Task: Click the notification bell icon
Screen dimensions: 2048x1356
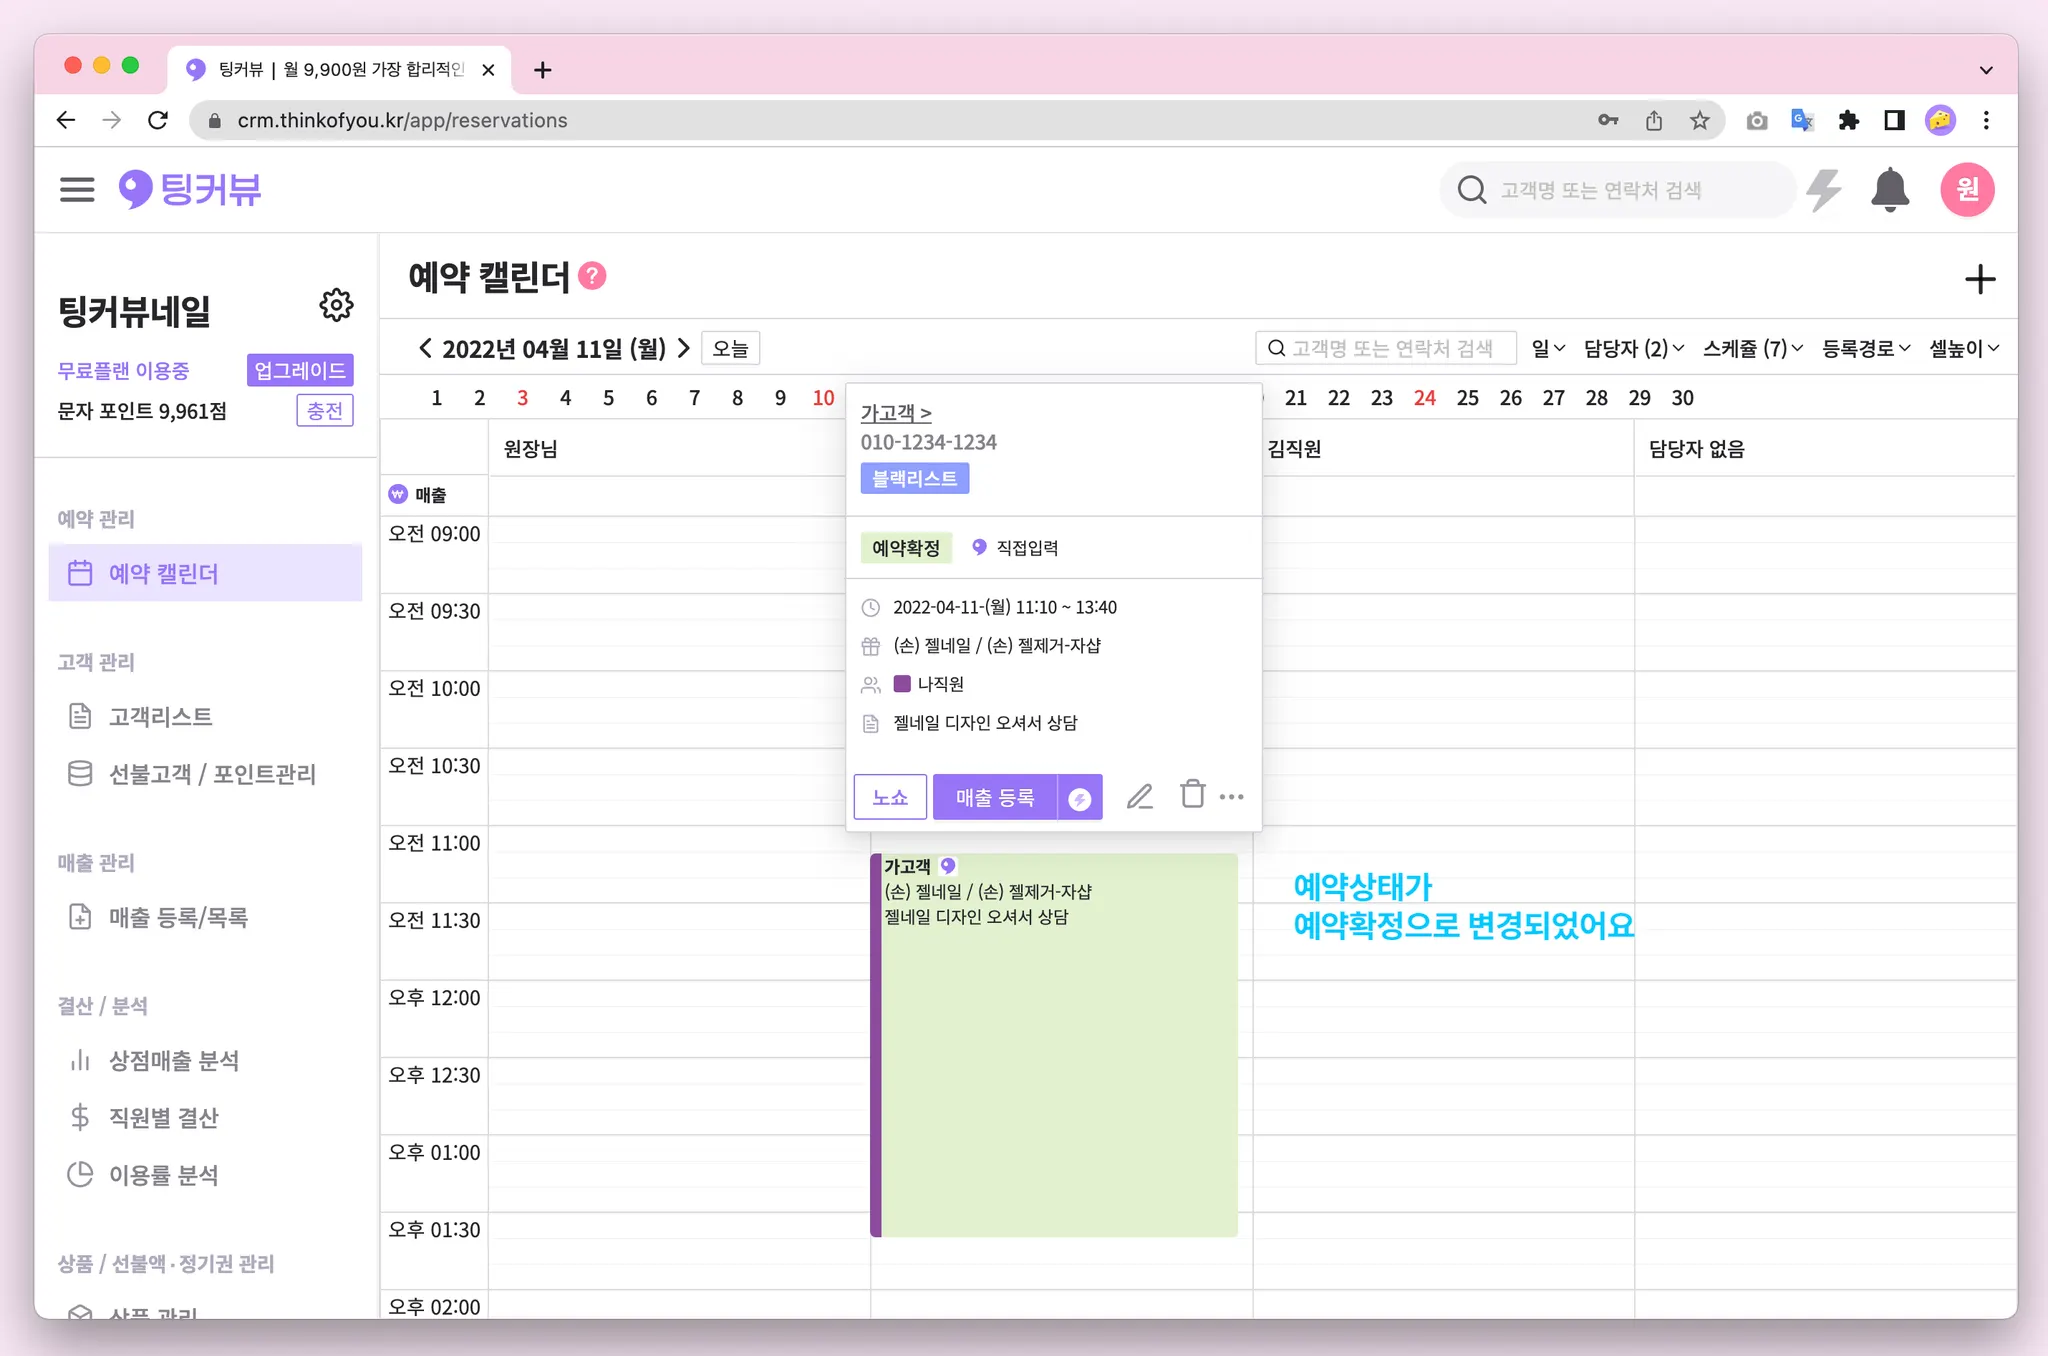Action: pos(1889,190)
